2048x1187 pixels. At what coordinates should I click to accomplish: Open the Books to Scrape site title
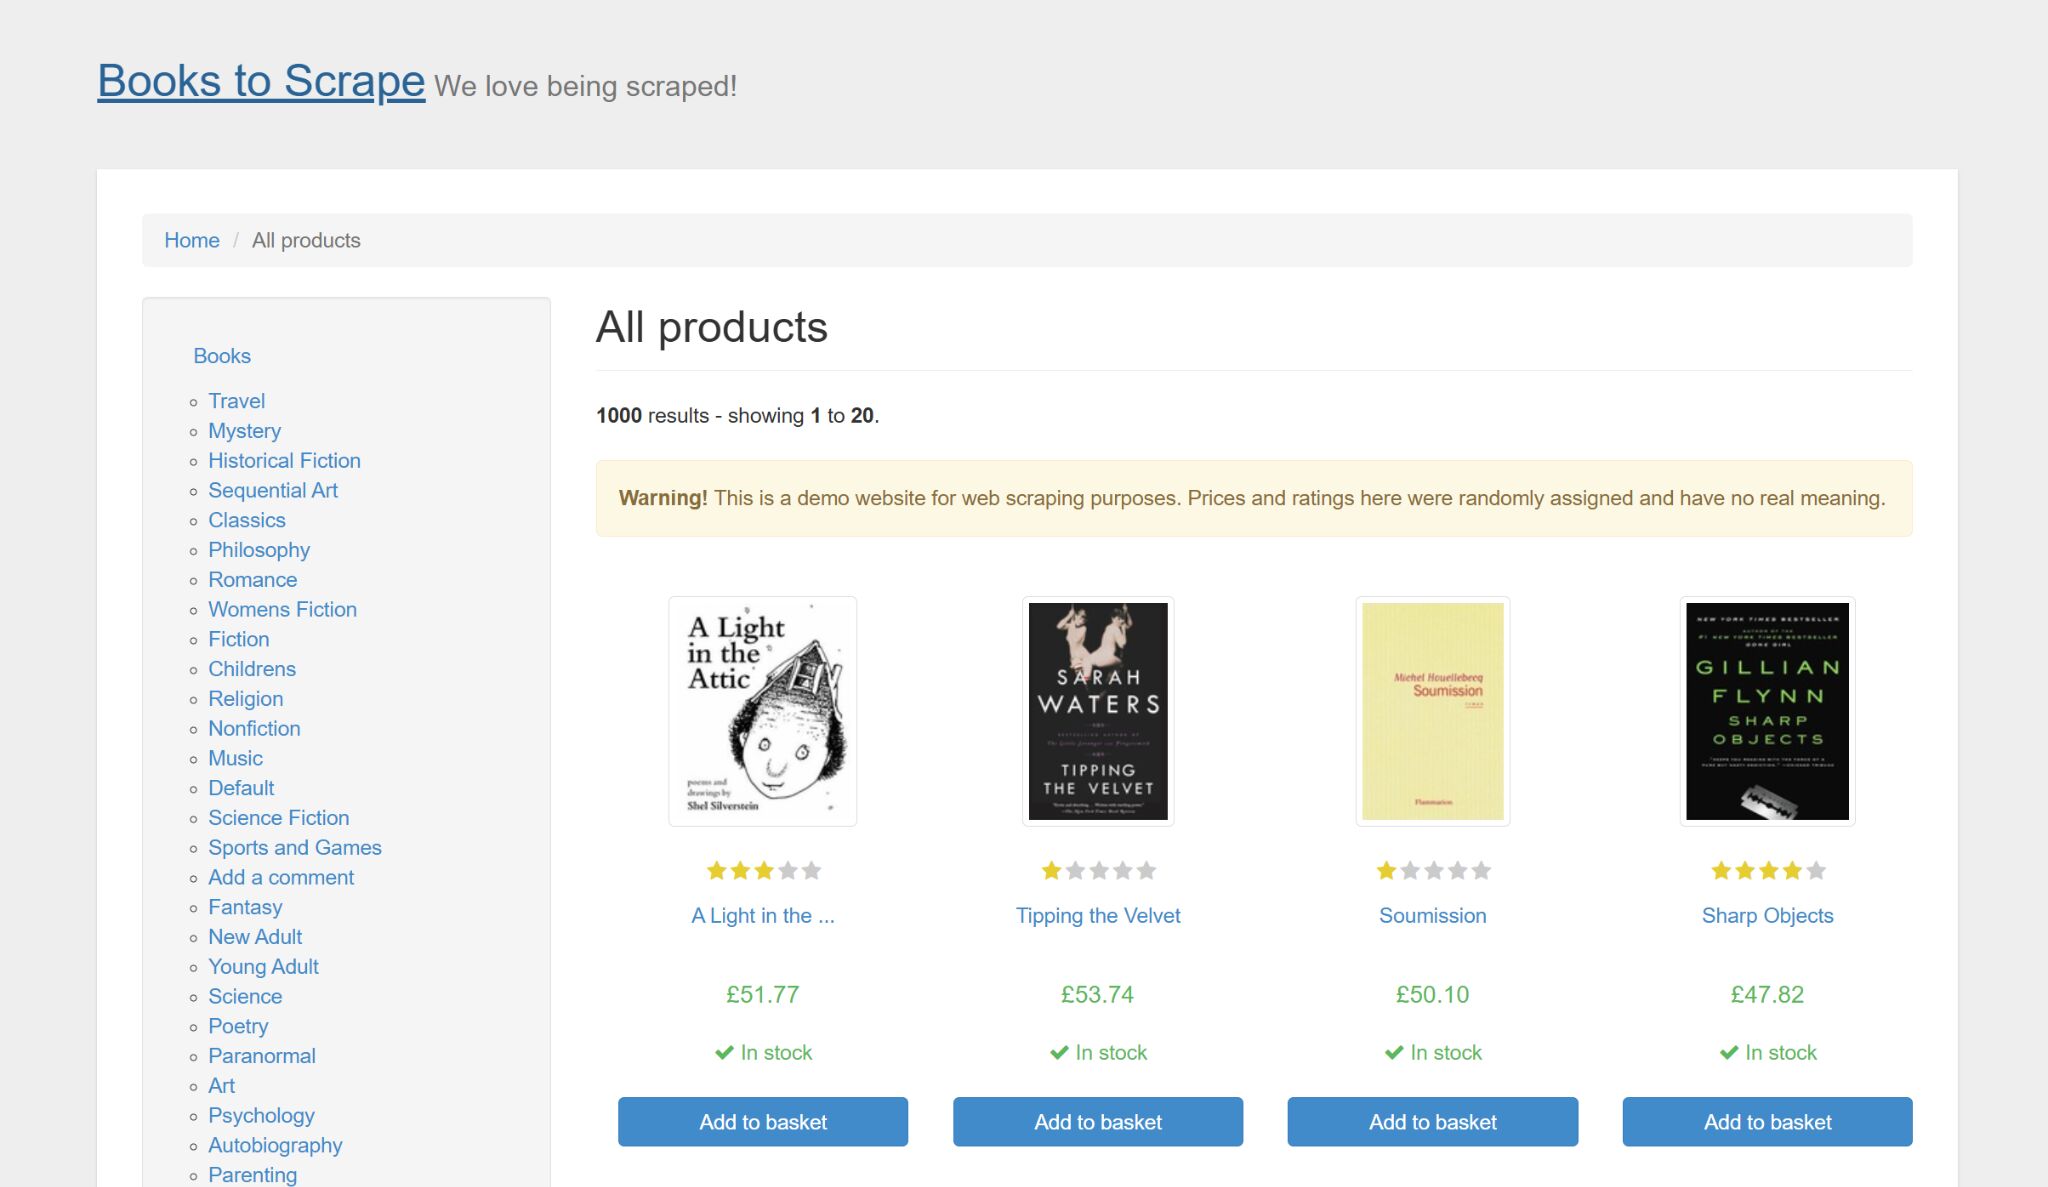point(261,81)
